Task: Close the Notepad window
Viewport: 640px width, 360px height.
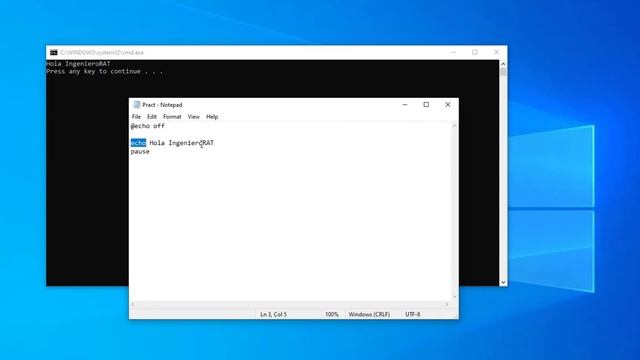Action: [448, 105]
